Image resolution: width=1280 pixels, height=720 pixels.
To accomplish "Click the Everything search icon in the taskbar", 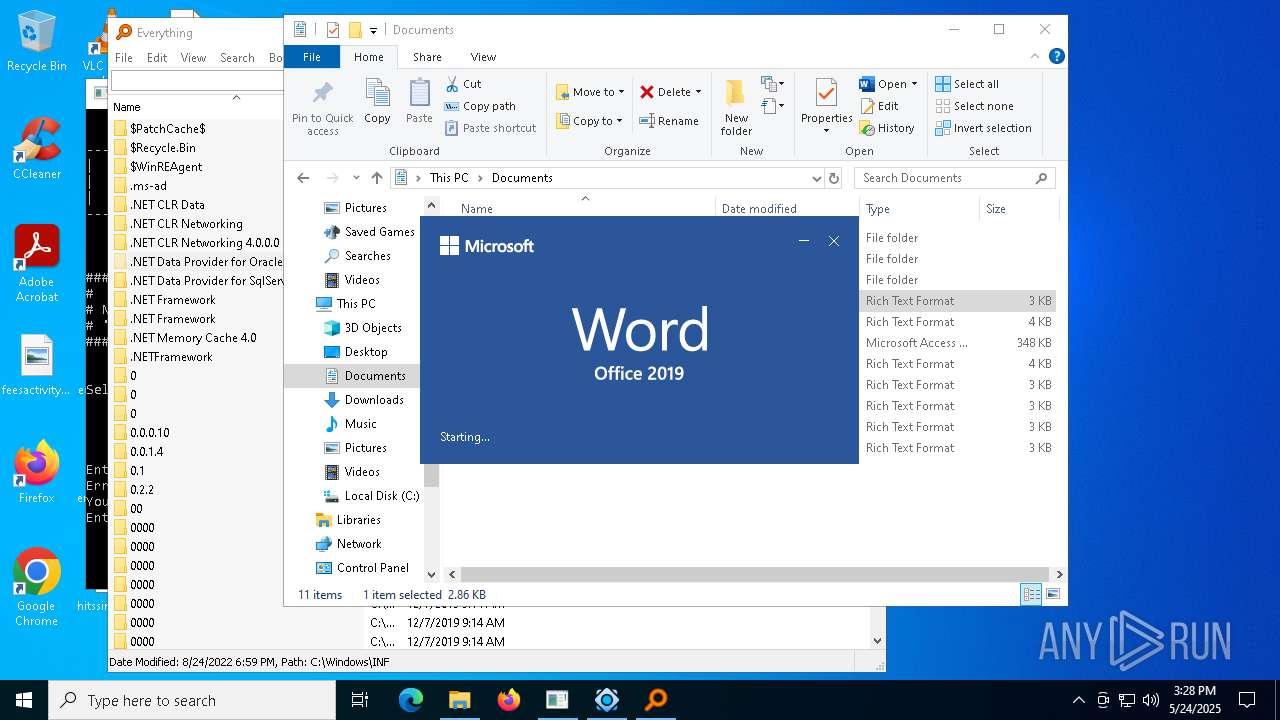I will coord(656,700).
